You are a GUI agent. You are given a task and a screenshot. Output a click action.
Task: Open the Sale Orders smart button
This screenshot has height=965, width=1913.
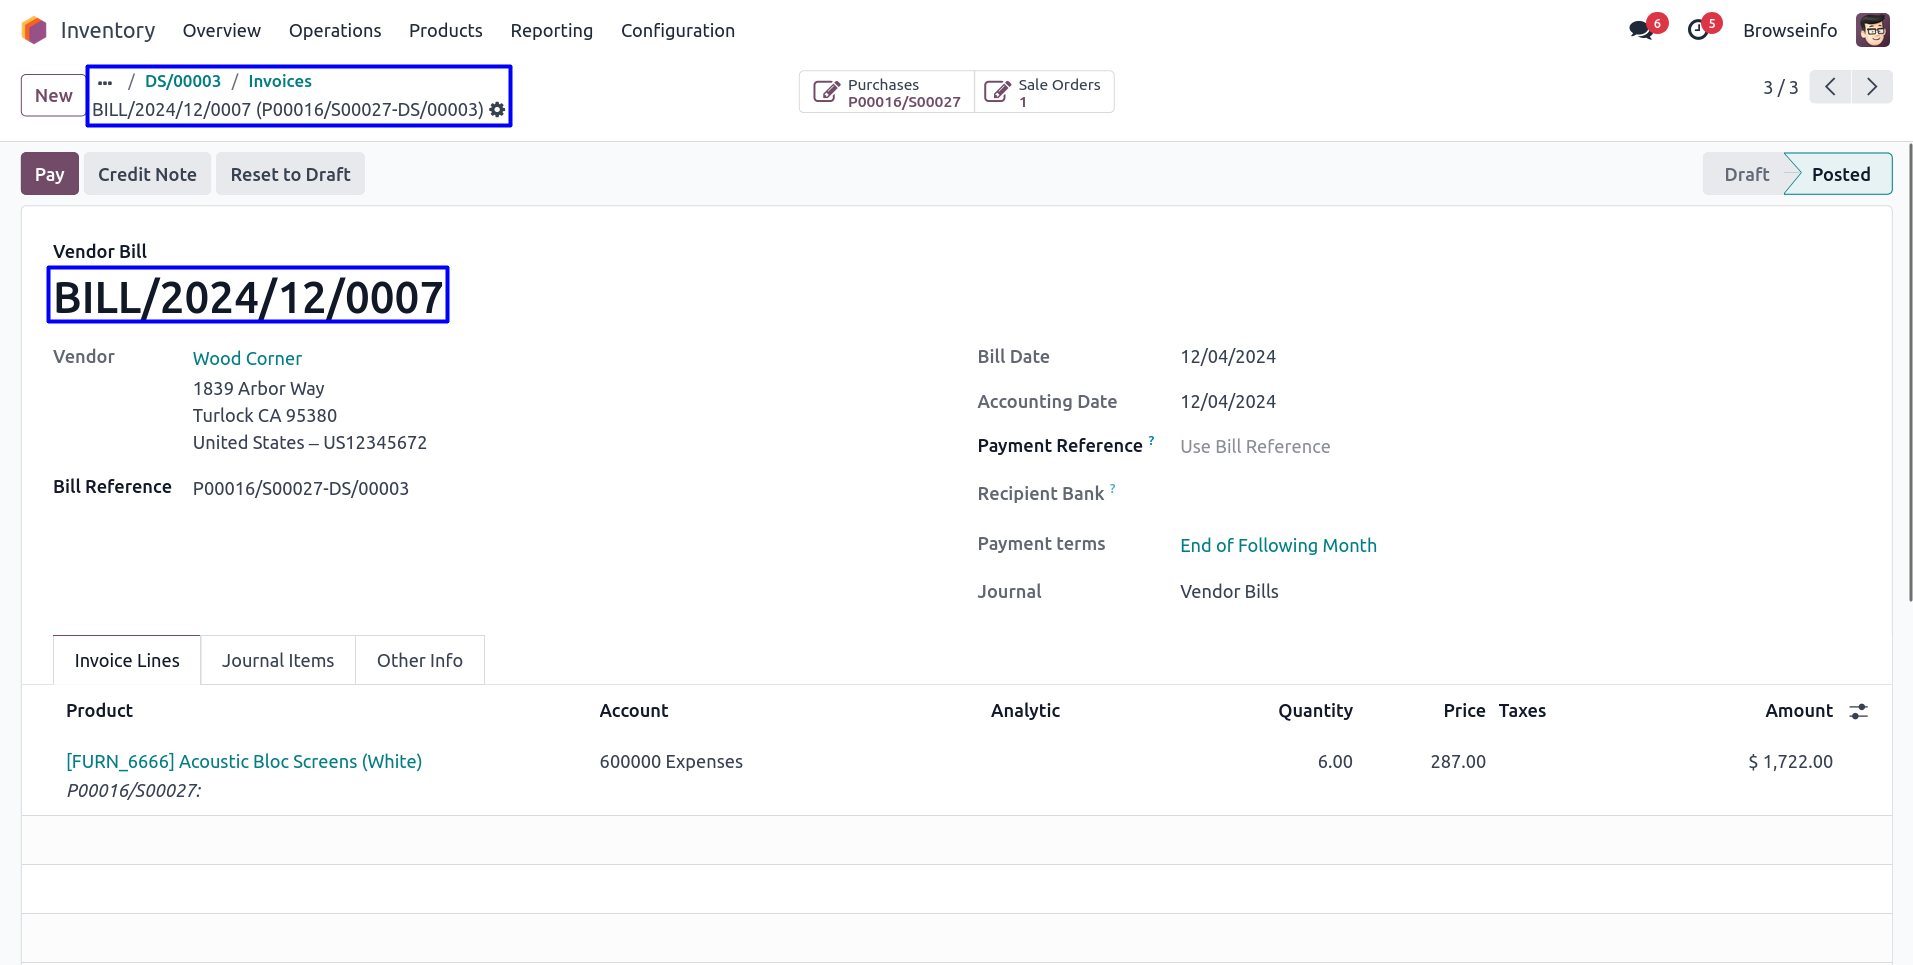(1044, 92)
